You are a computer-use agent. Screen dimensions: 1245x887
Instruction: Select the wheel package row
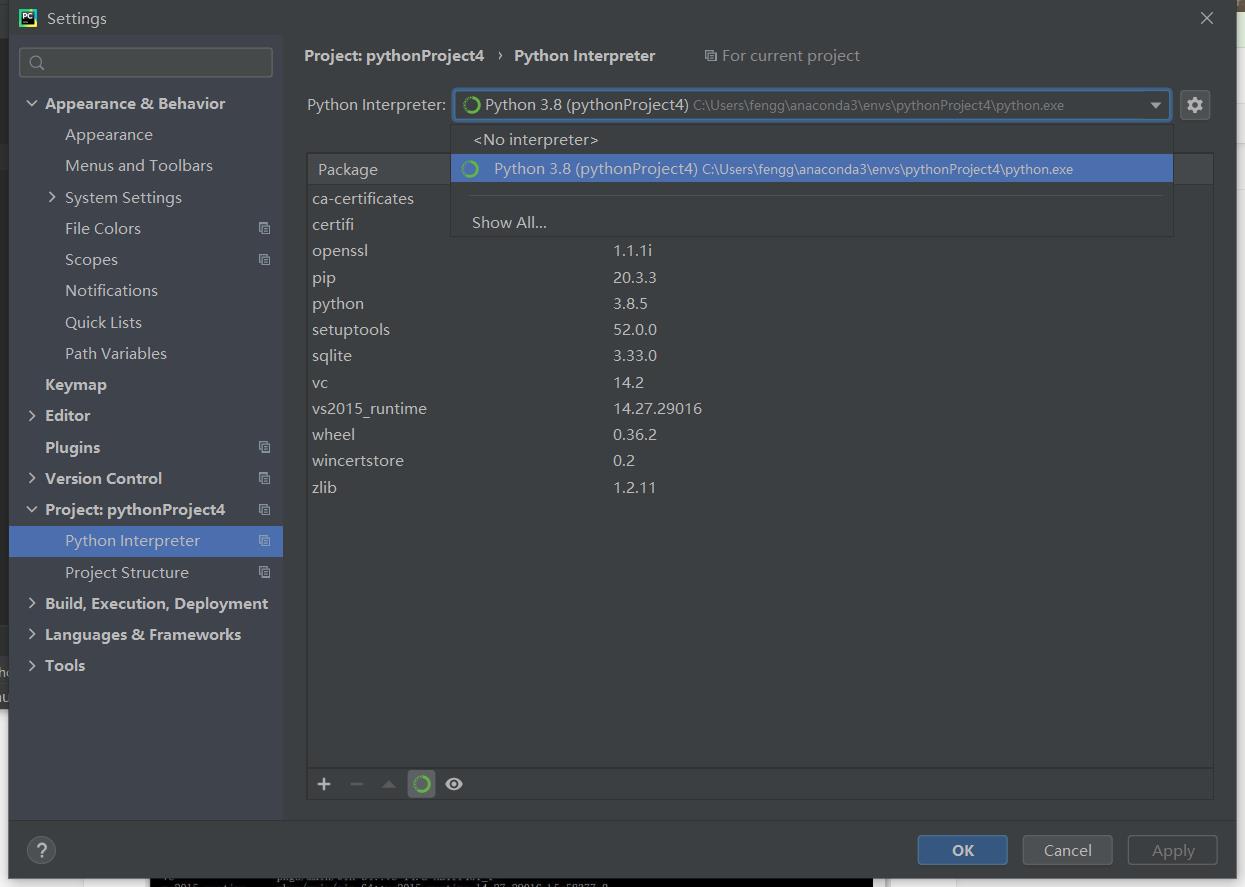(x=760, y=434)
